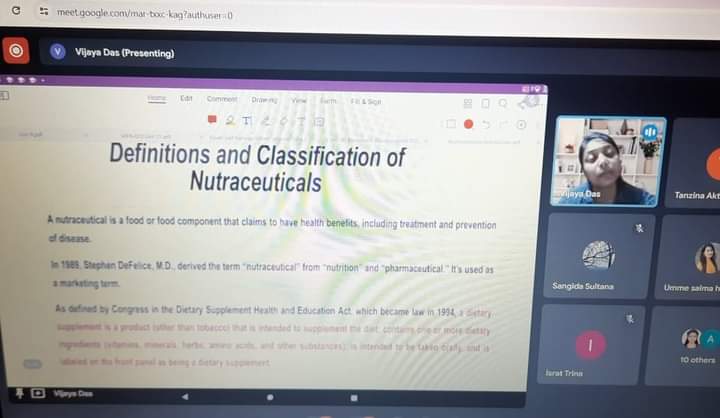This screenshot has height=418, width=720.
Task: Select the red comment note tool
Action: [212, 121]
